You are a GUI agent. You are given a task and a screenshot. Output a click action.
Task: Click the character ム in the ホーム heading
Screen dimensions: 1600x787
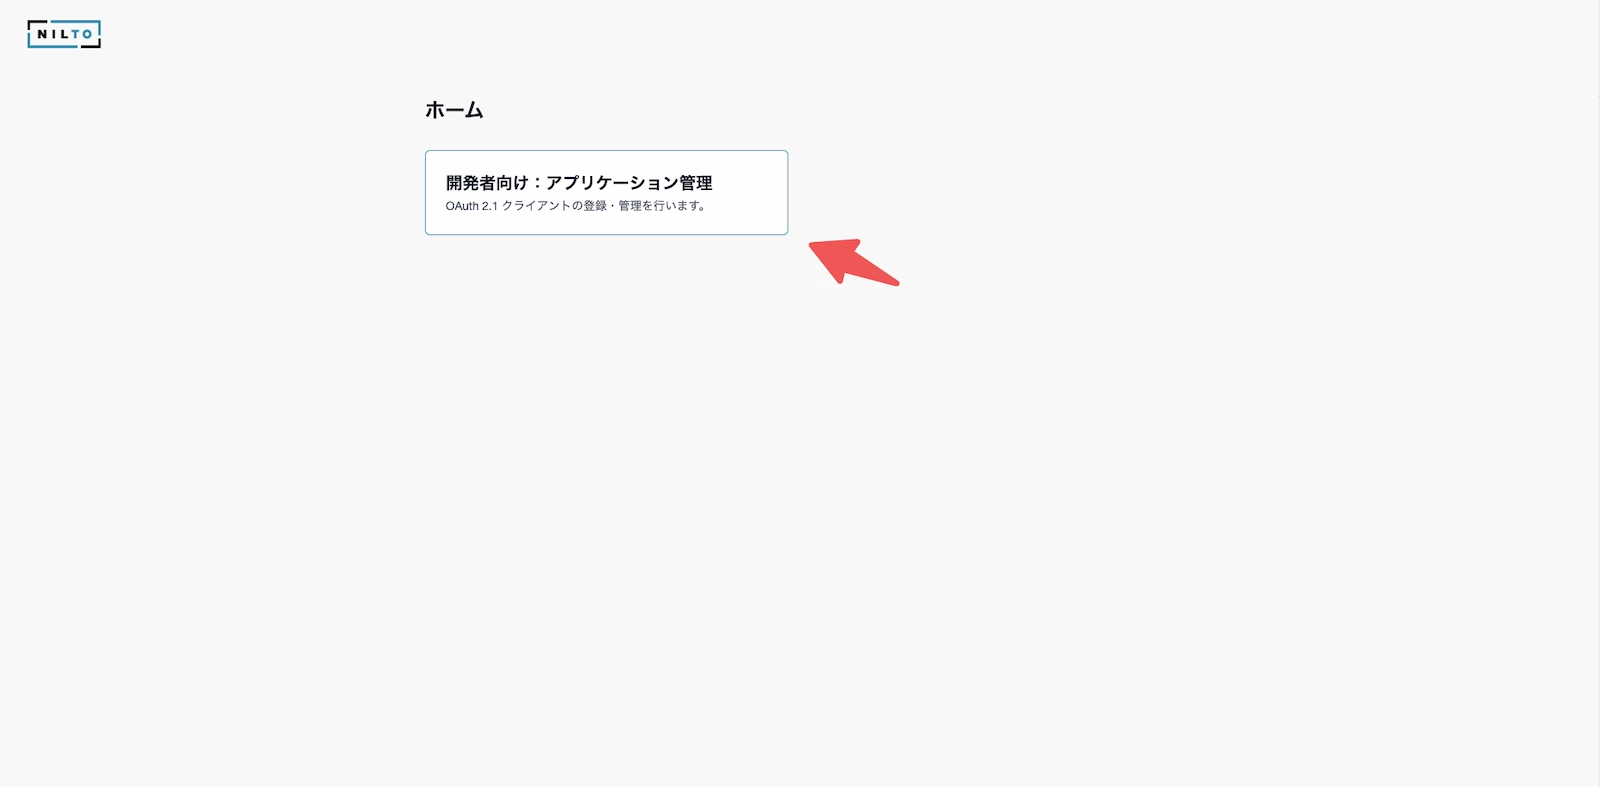(474, 110)
